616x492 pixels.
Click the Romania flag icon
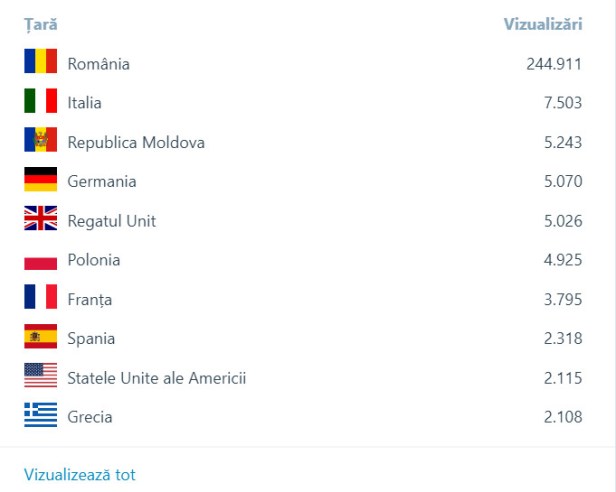pyautogui.click(x=40, y=63)
